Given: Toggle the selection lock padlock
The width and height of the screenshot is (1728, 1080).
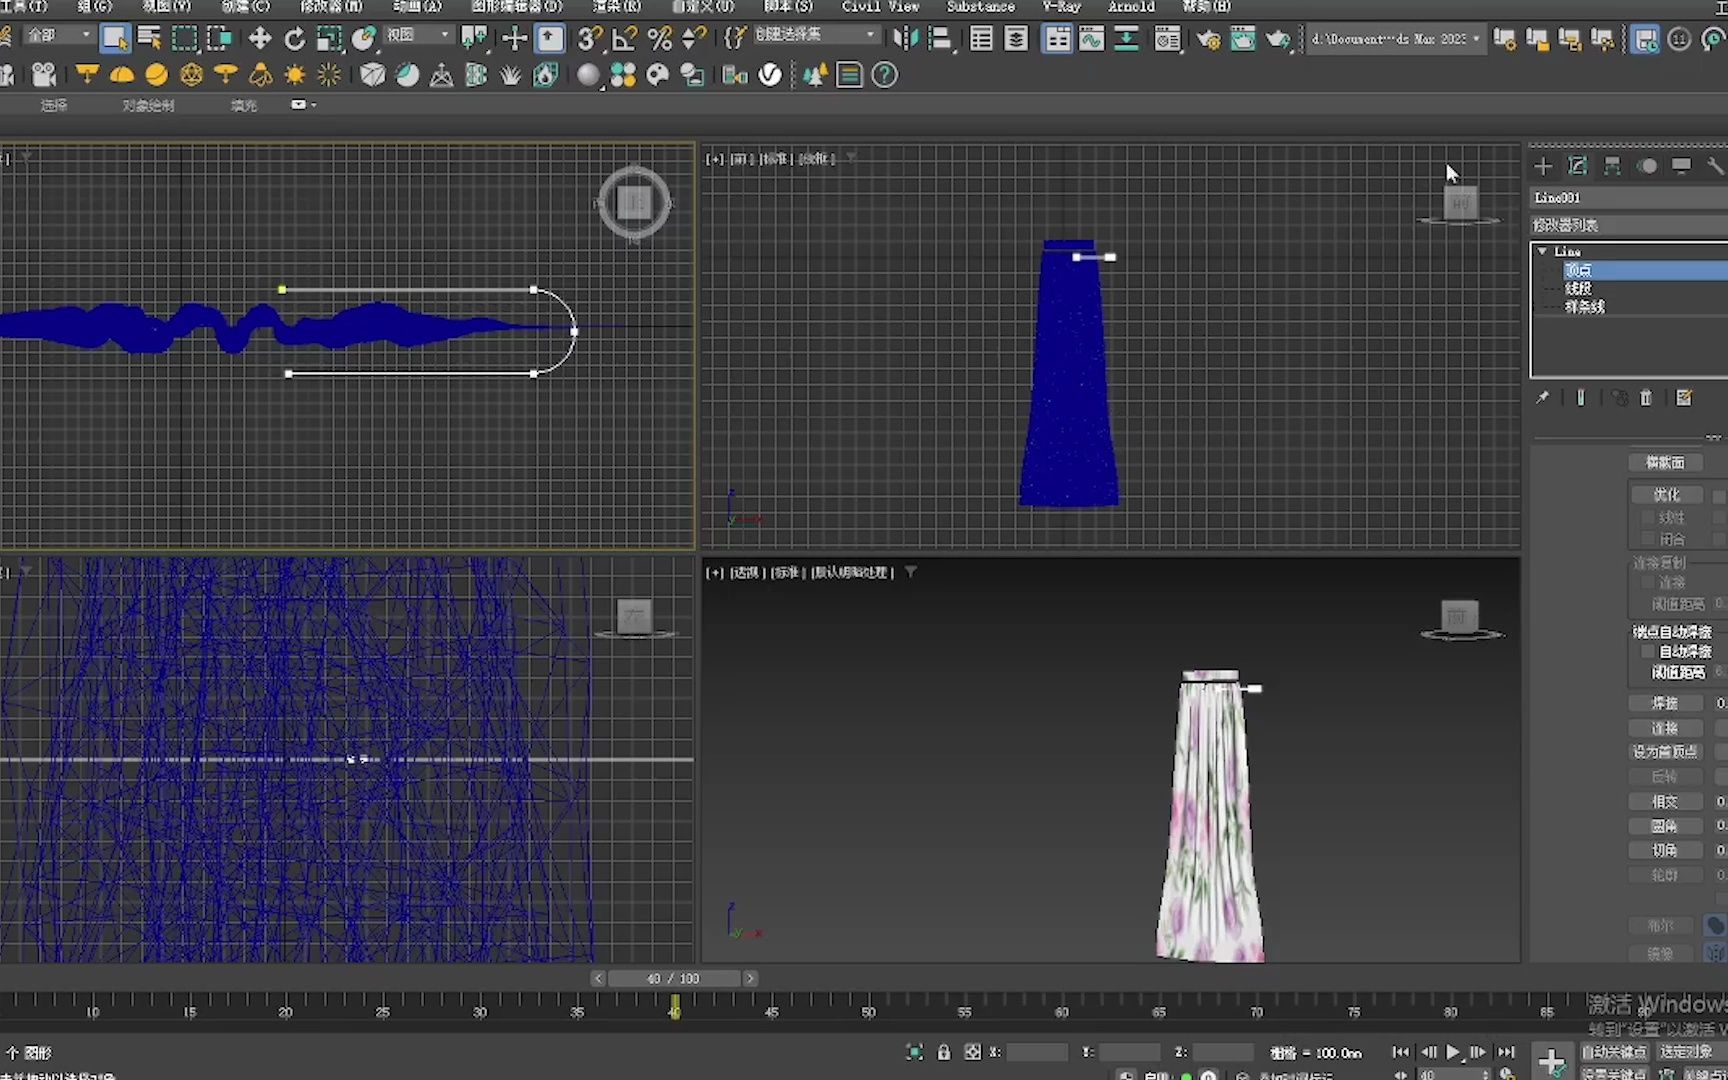Looking at the screenshot, I should tap(944, 1052).
